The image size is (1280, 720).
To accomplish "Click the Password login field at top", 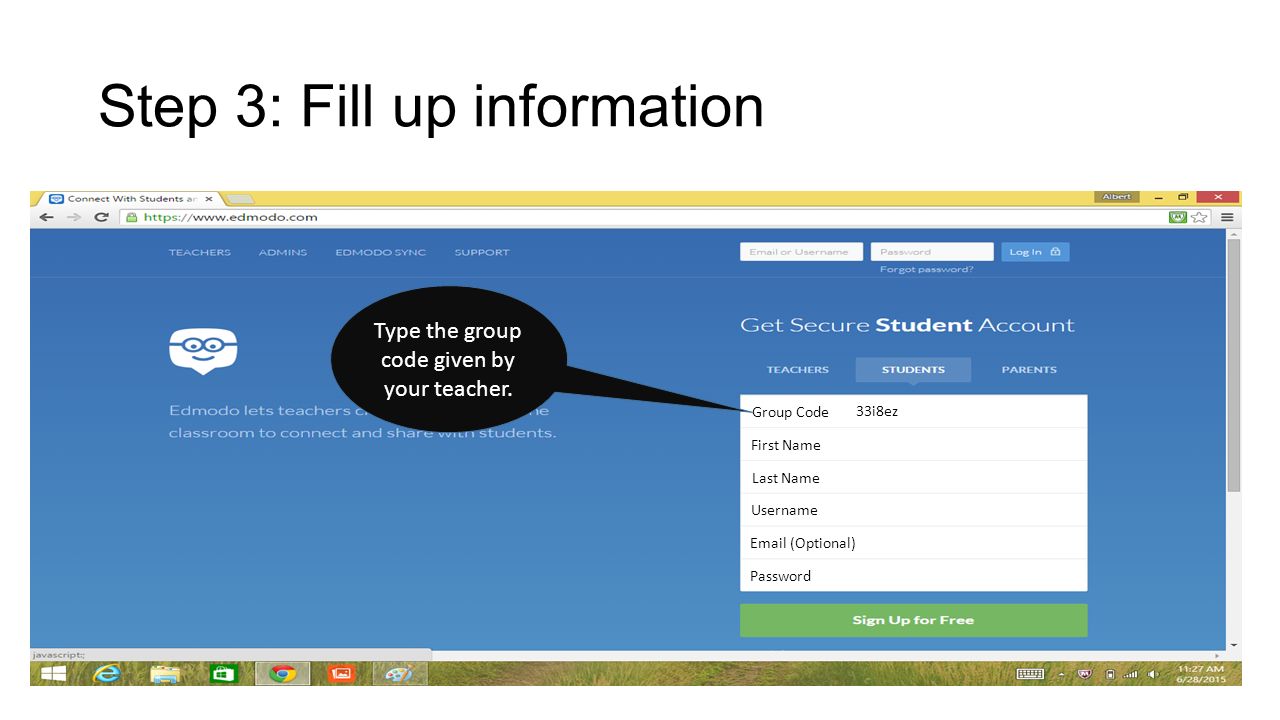I will 932,252.
